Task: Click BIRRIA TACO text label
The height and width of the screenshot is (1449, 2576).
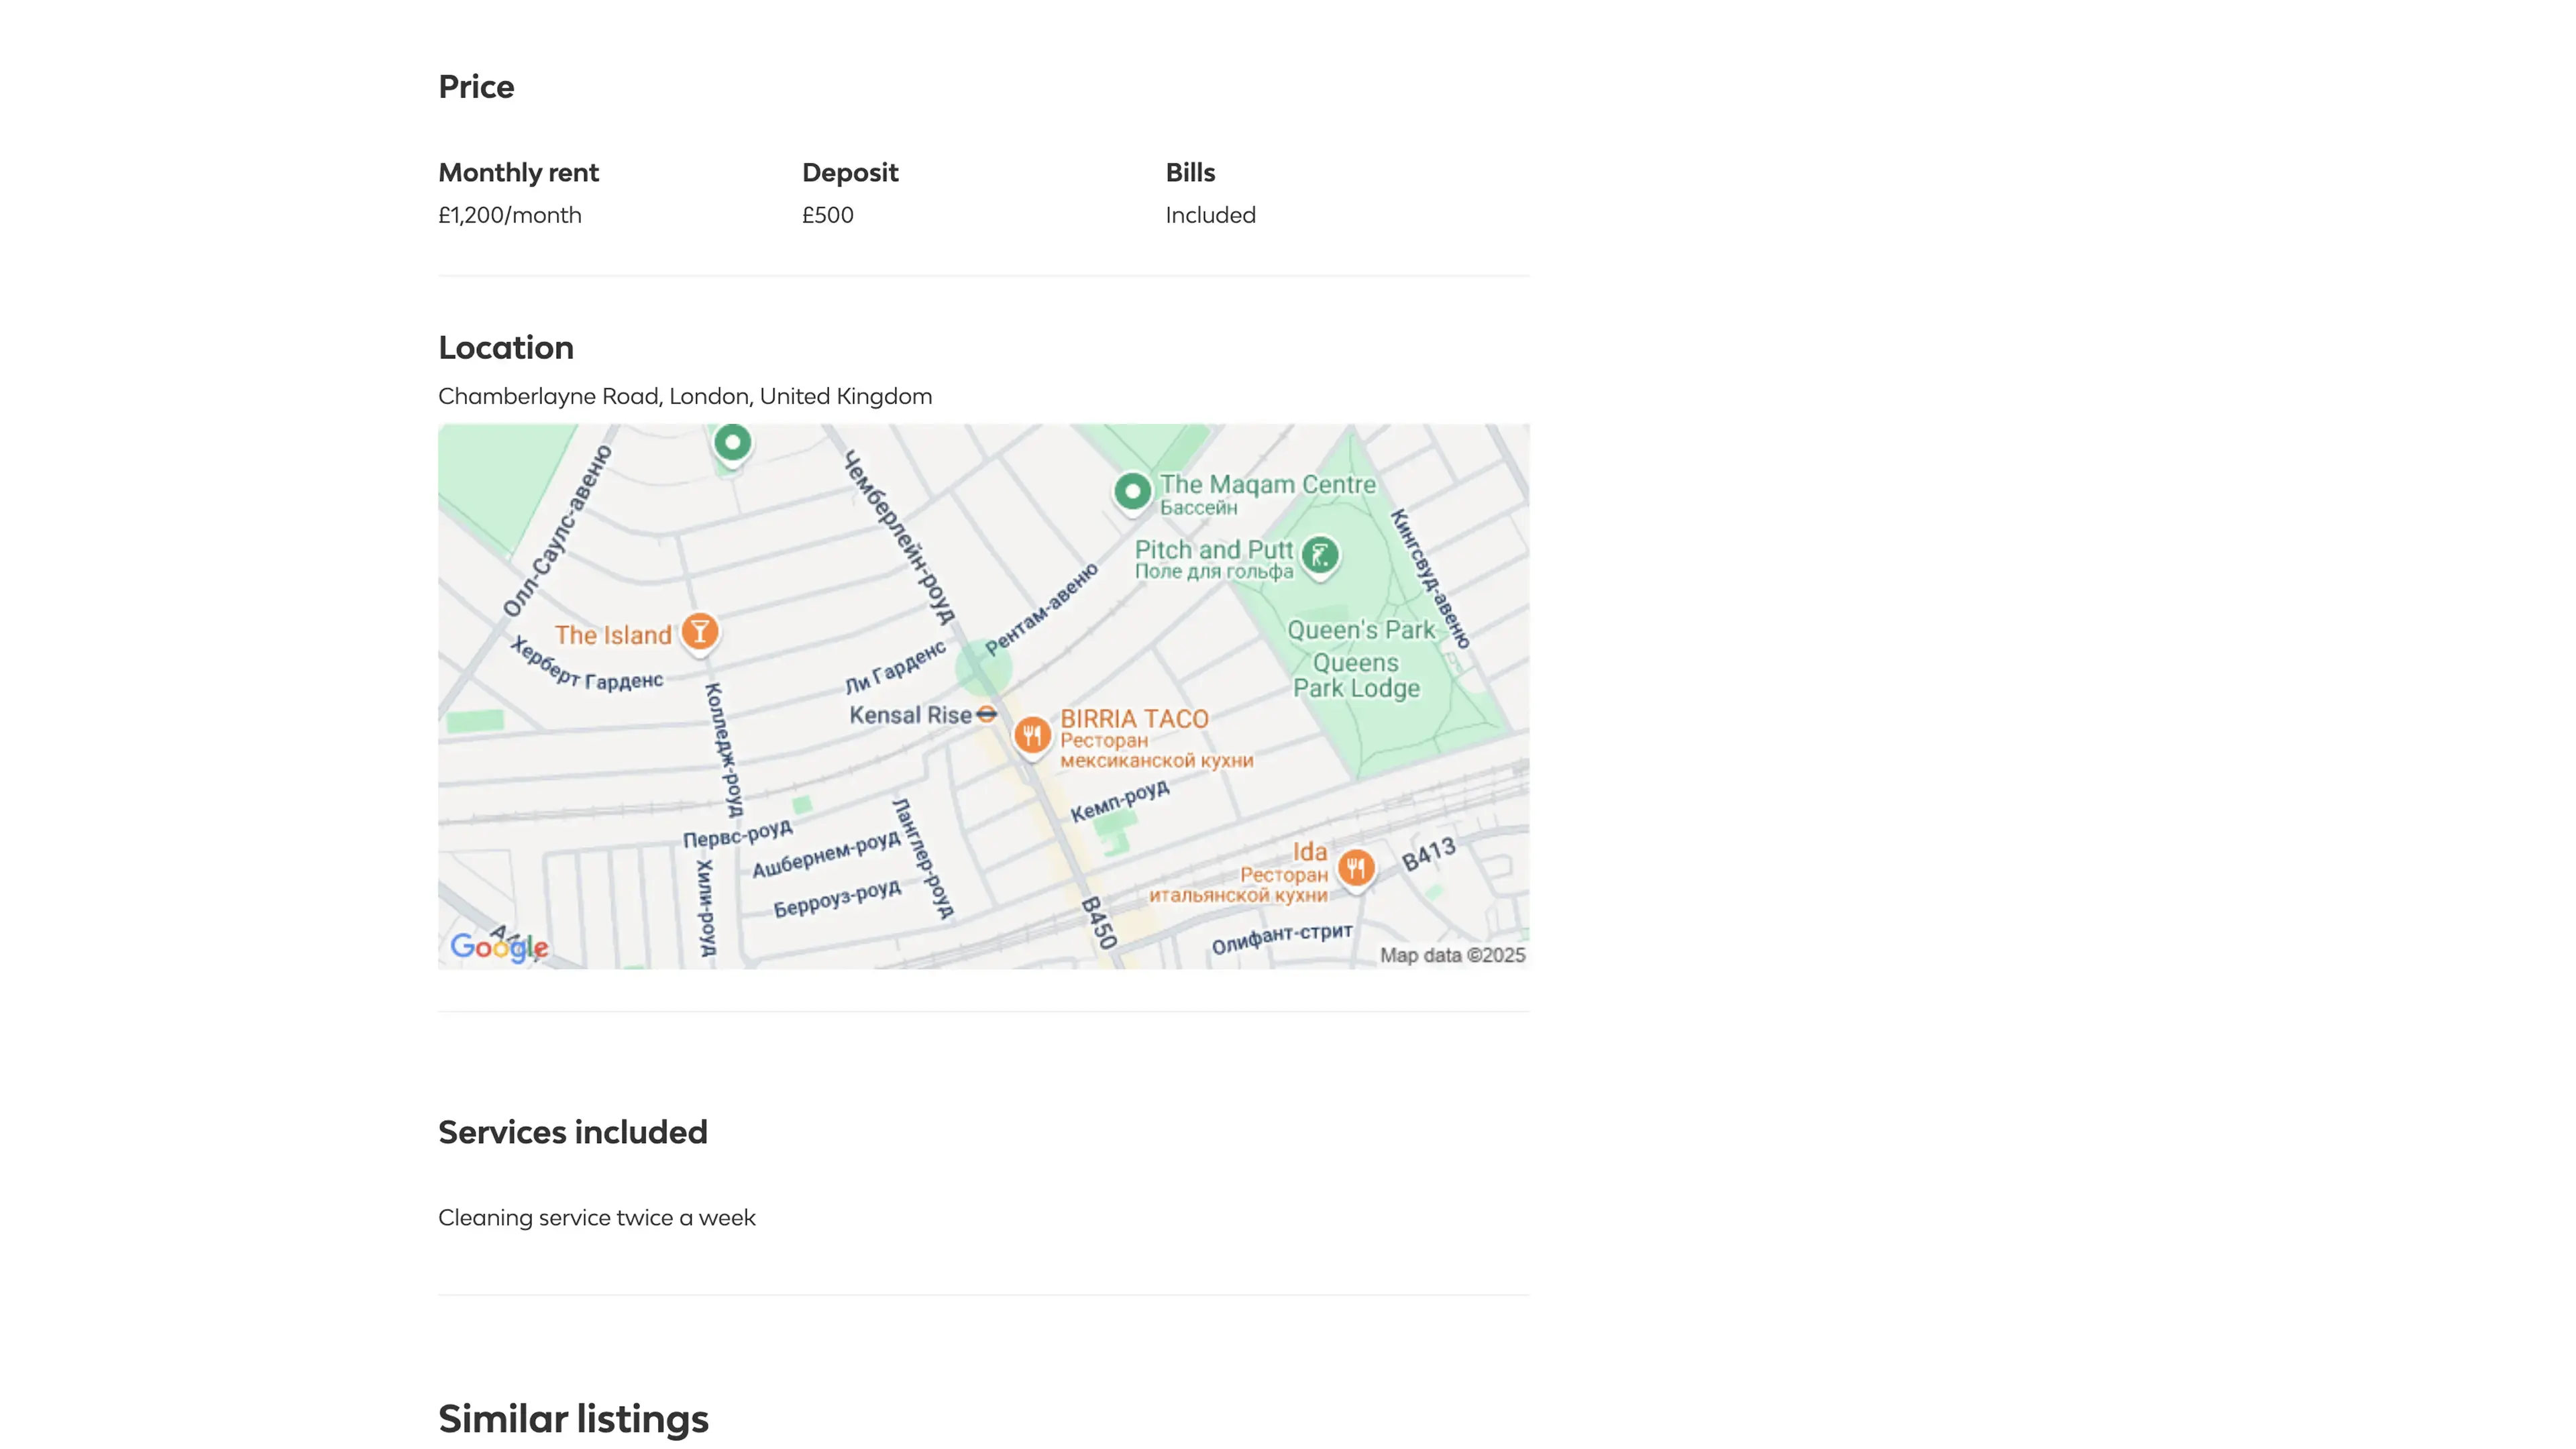Action: (1134, 718)
